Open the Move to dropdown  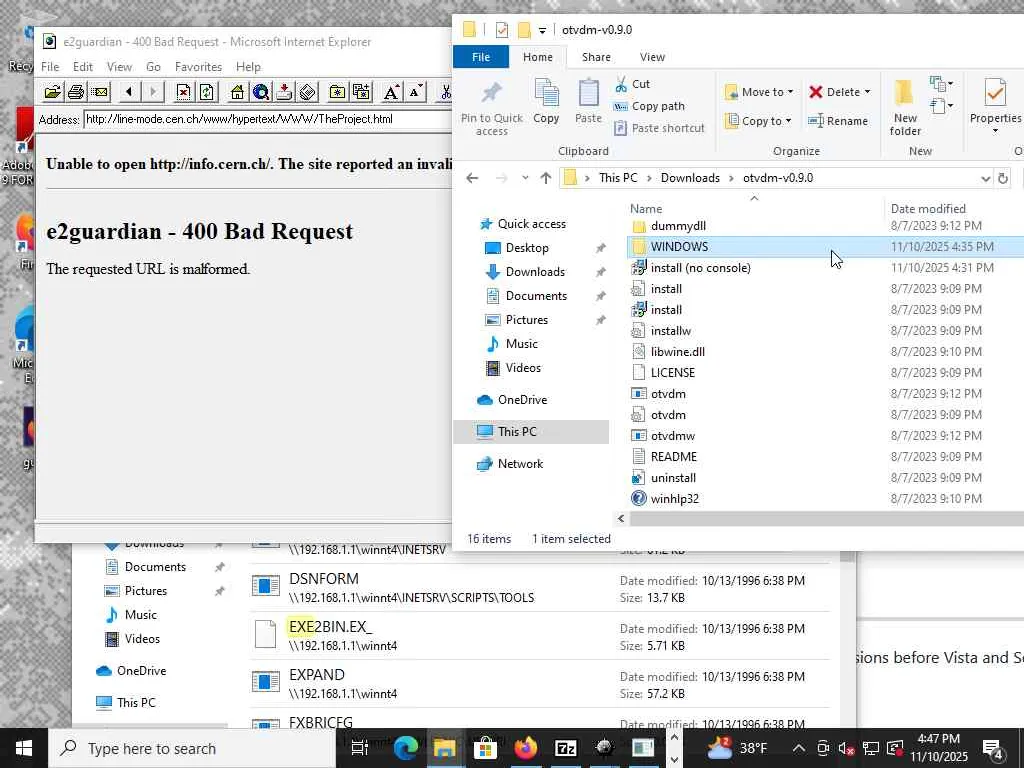760,92
